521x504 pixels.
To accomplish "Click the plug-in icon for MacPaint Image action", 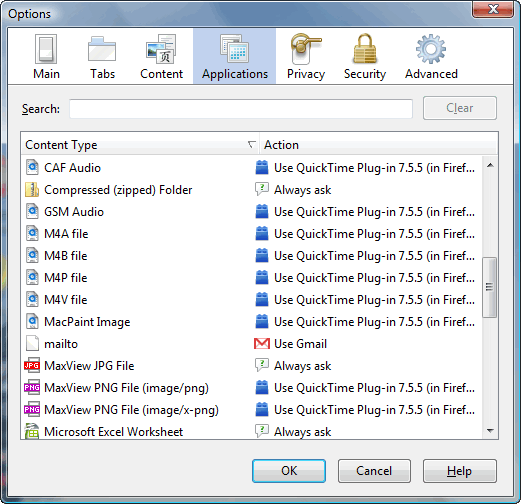I will pyautogui.click(x=262, y=321).
